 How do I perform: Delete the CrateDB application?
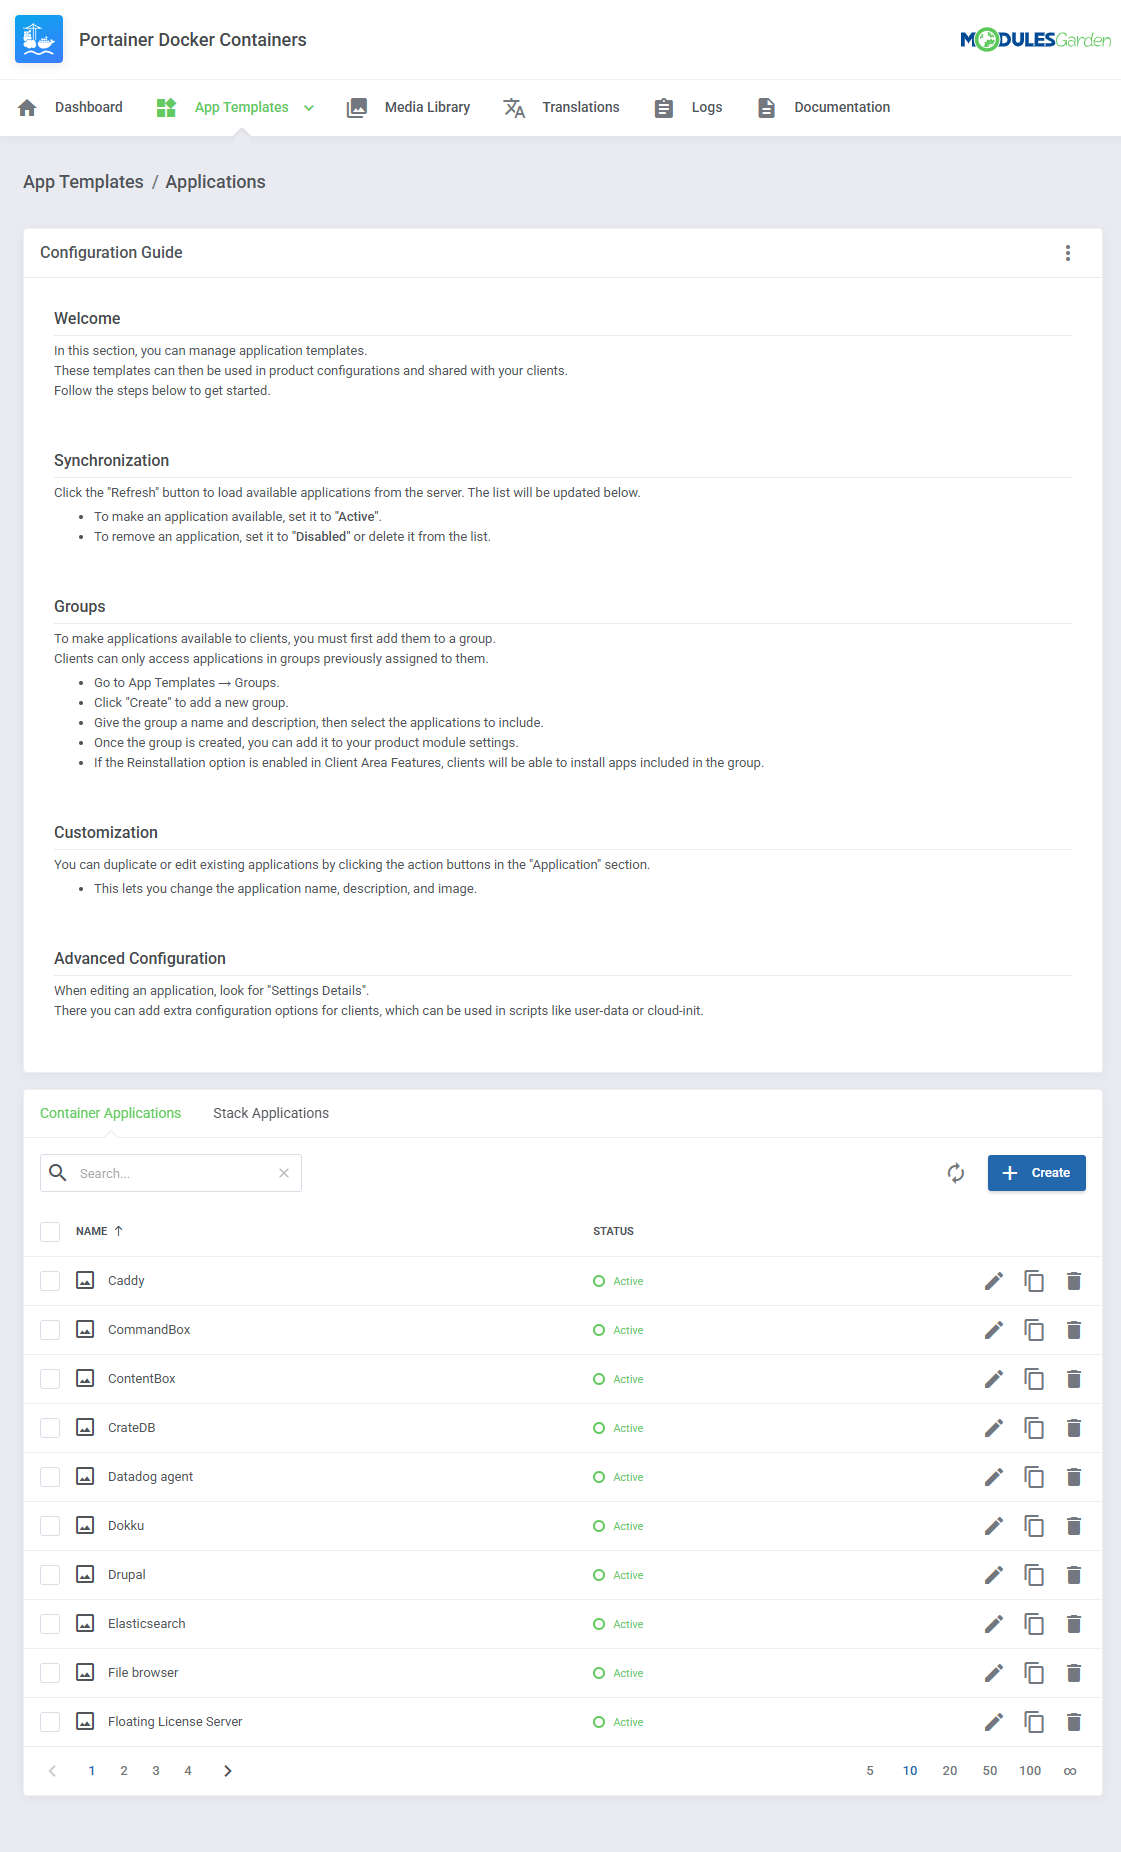pos(1074,1428)
